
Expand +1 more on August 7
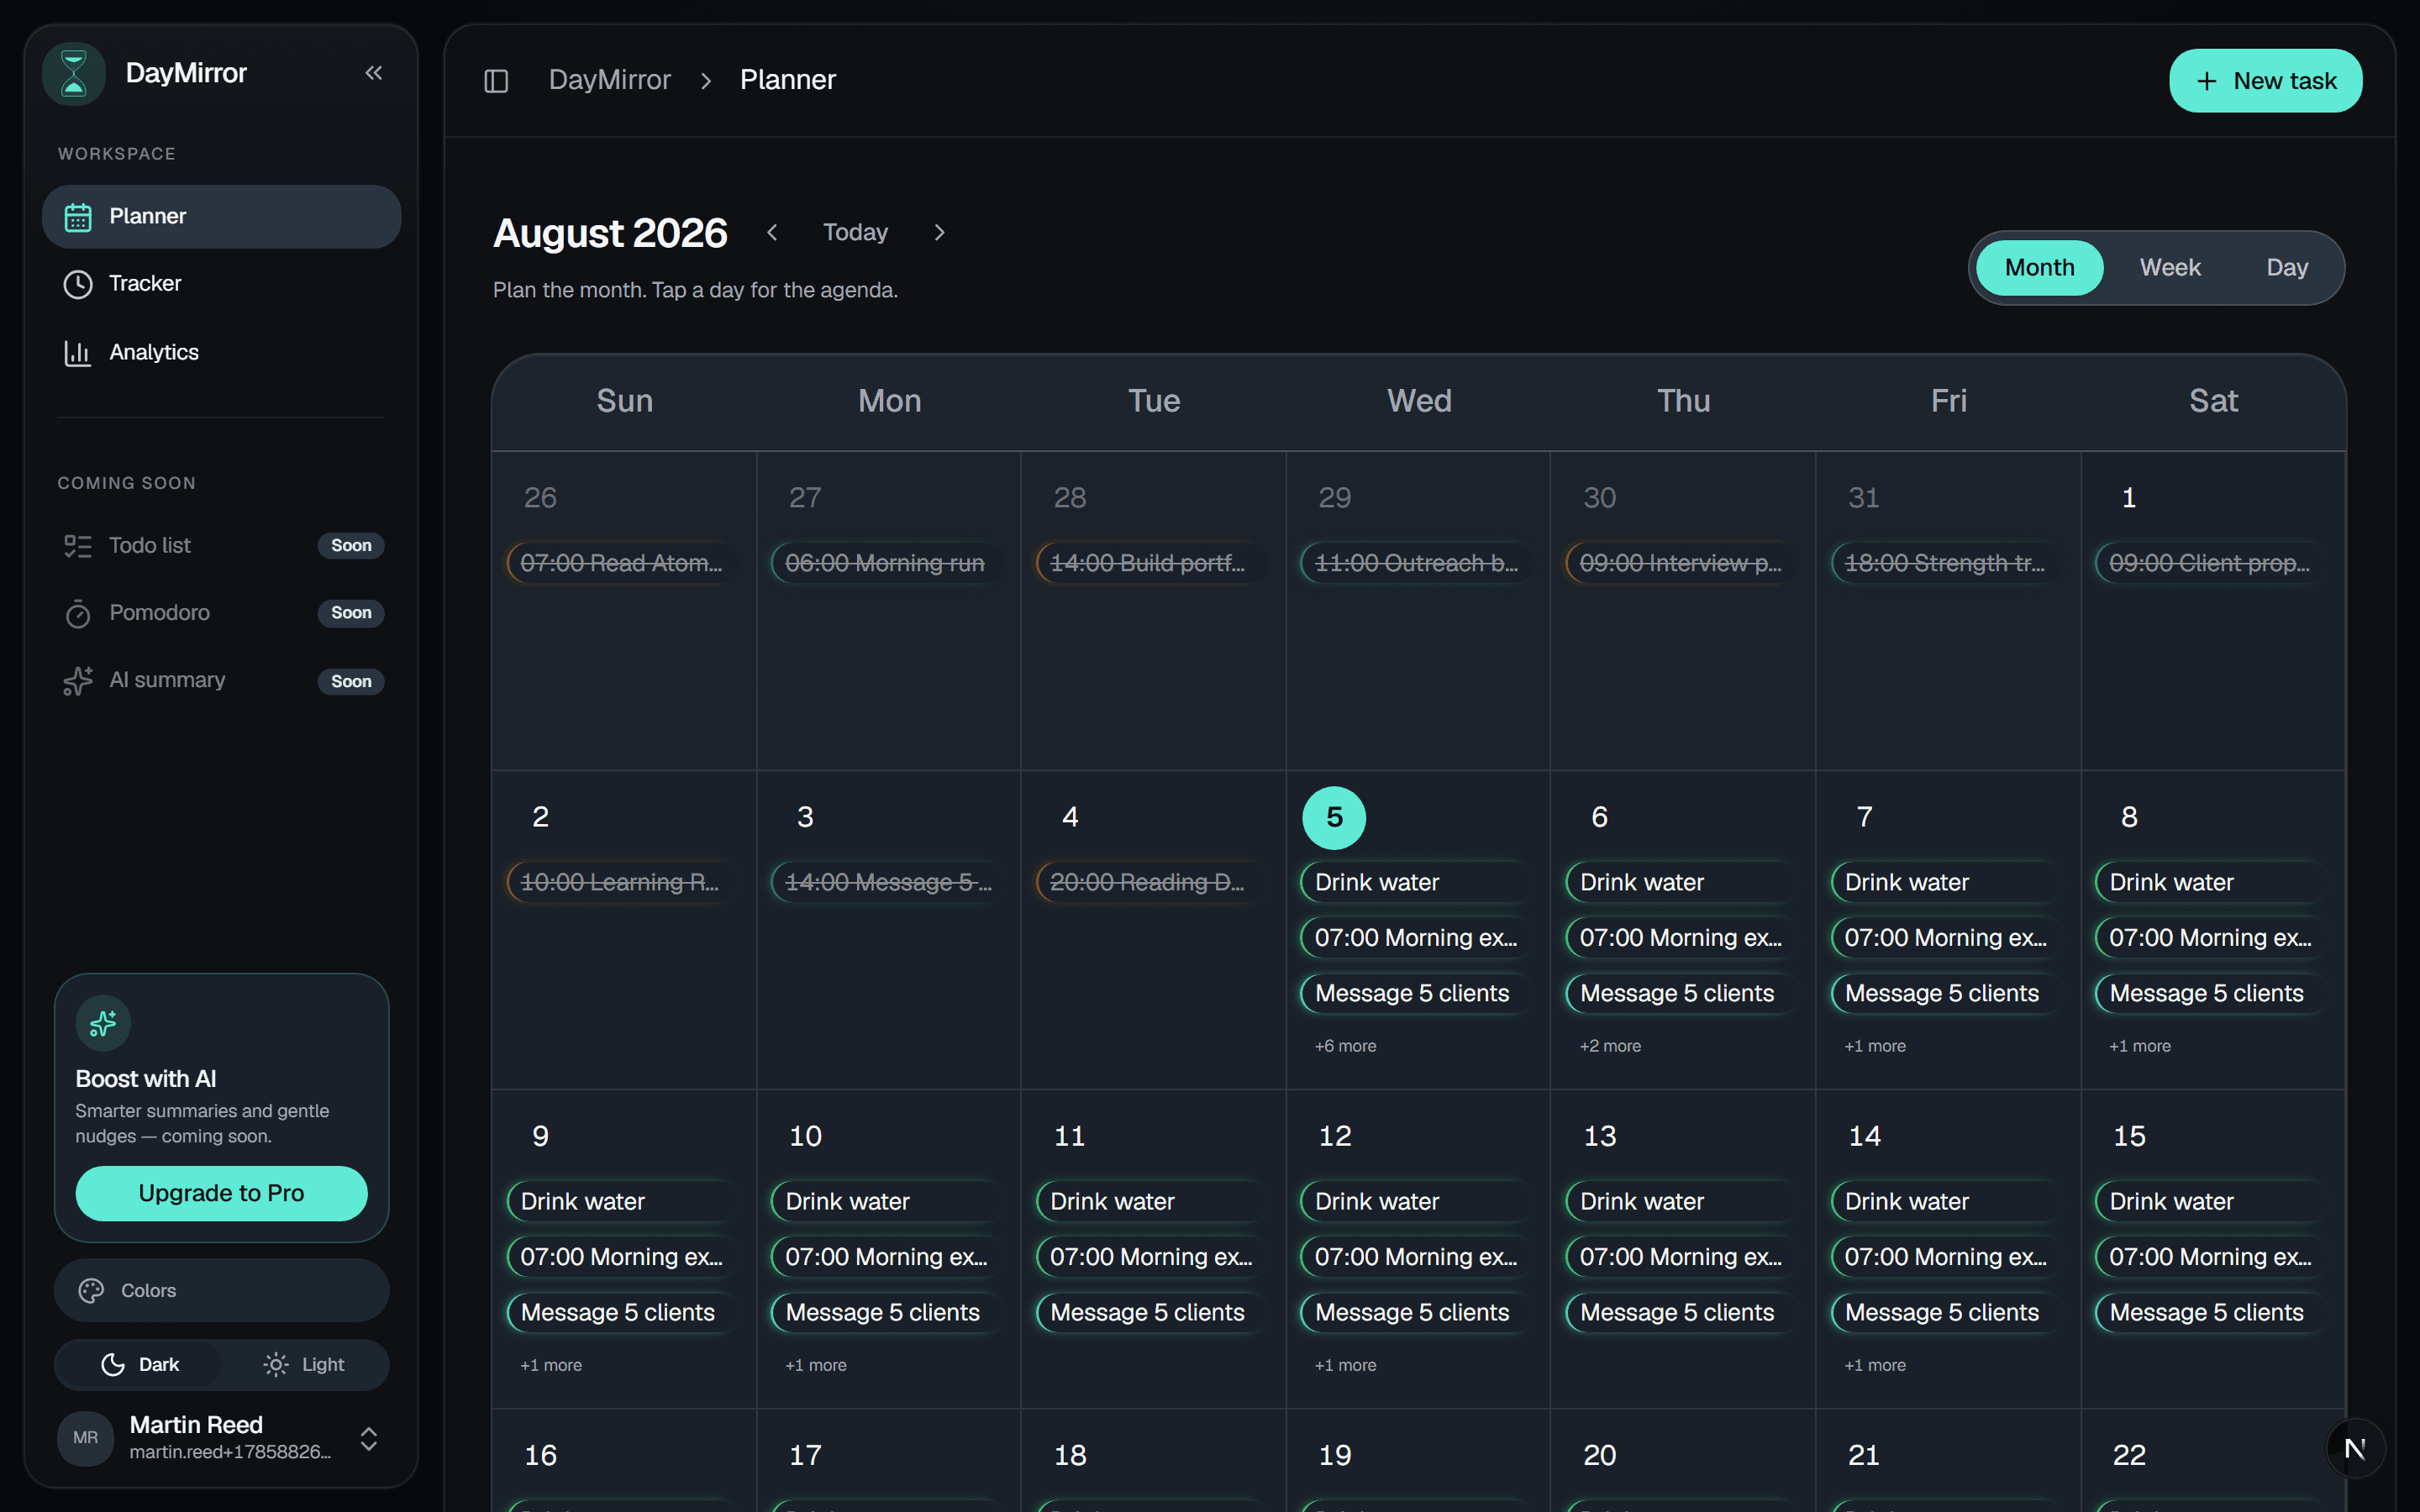1875,1046
